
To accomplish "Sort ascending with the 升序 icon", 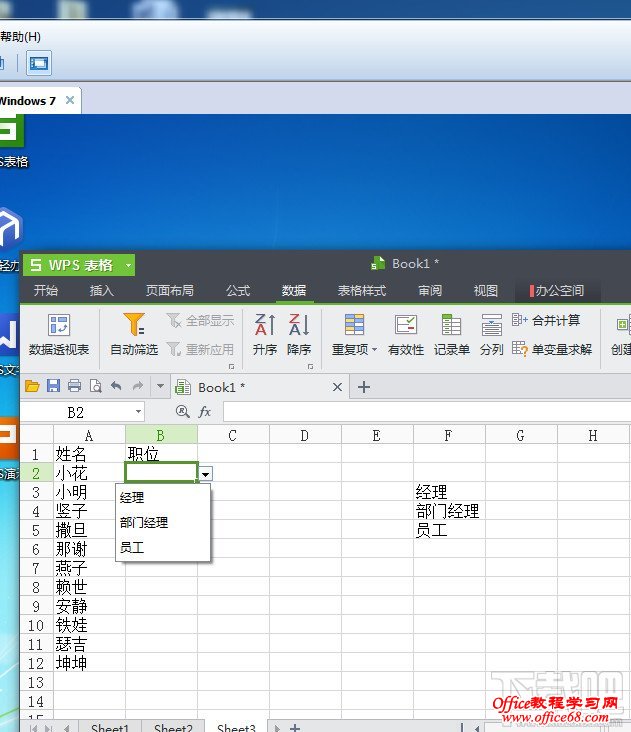I will (x=265, y=325).
